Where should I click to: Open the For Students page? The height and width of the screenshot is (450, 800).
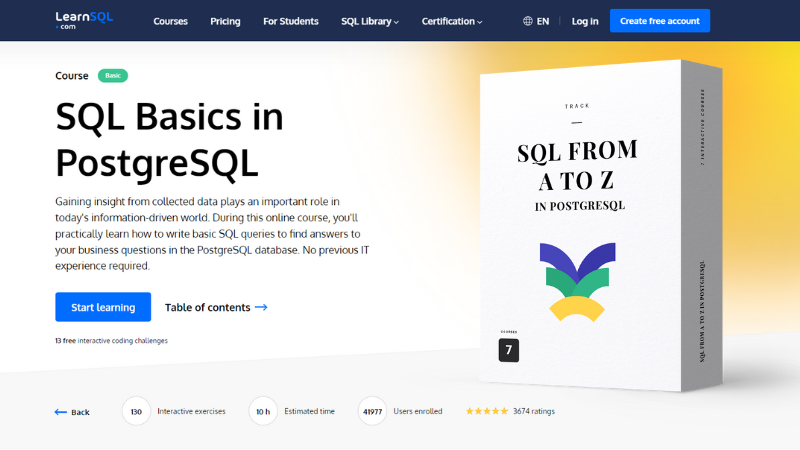tap(291, 21)
